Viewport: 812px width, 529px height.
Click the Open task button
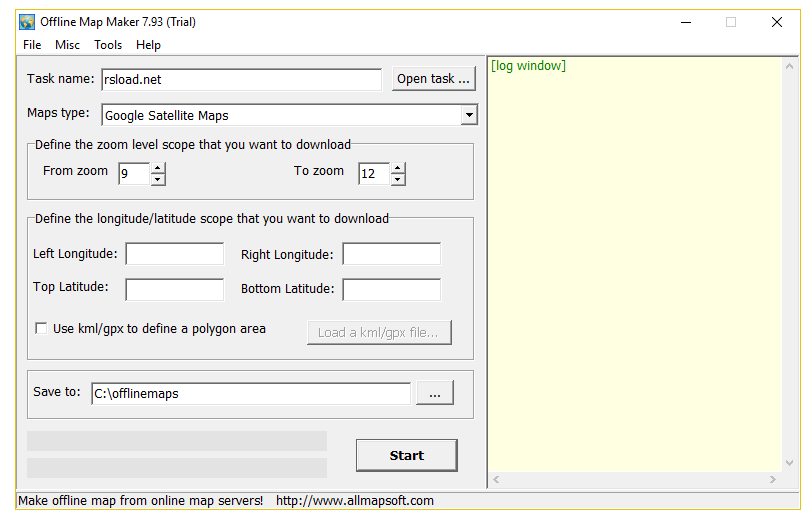pyautogui.click(x=432, y=79)
